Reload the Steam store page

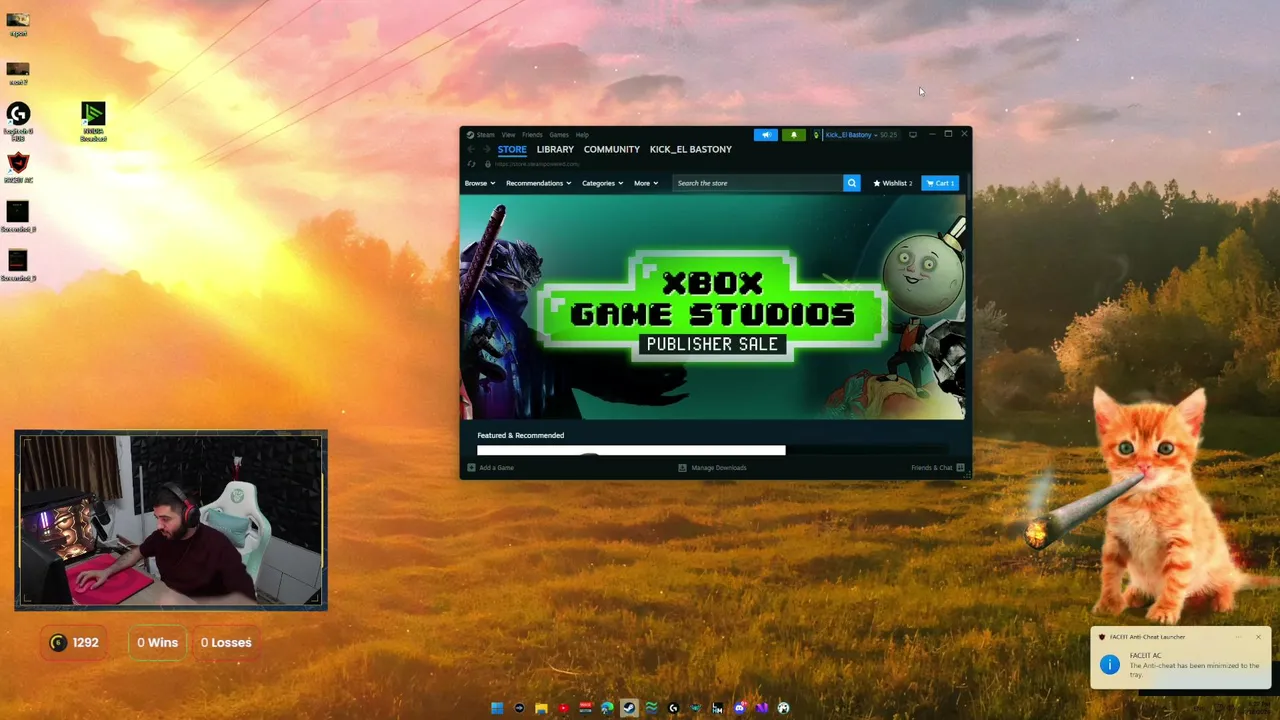click(471, 164)
